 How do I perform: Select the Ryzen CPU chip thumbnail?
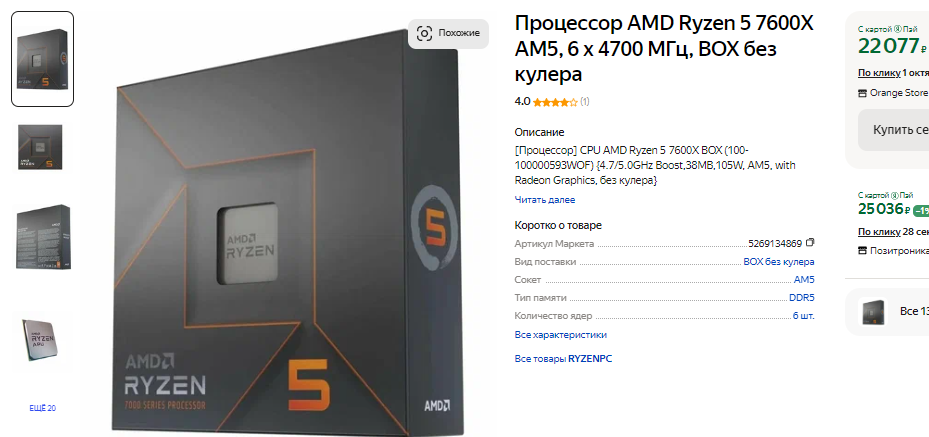40,339
